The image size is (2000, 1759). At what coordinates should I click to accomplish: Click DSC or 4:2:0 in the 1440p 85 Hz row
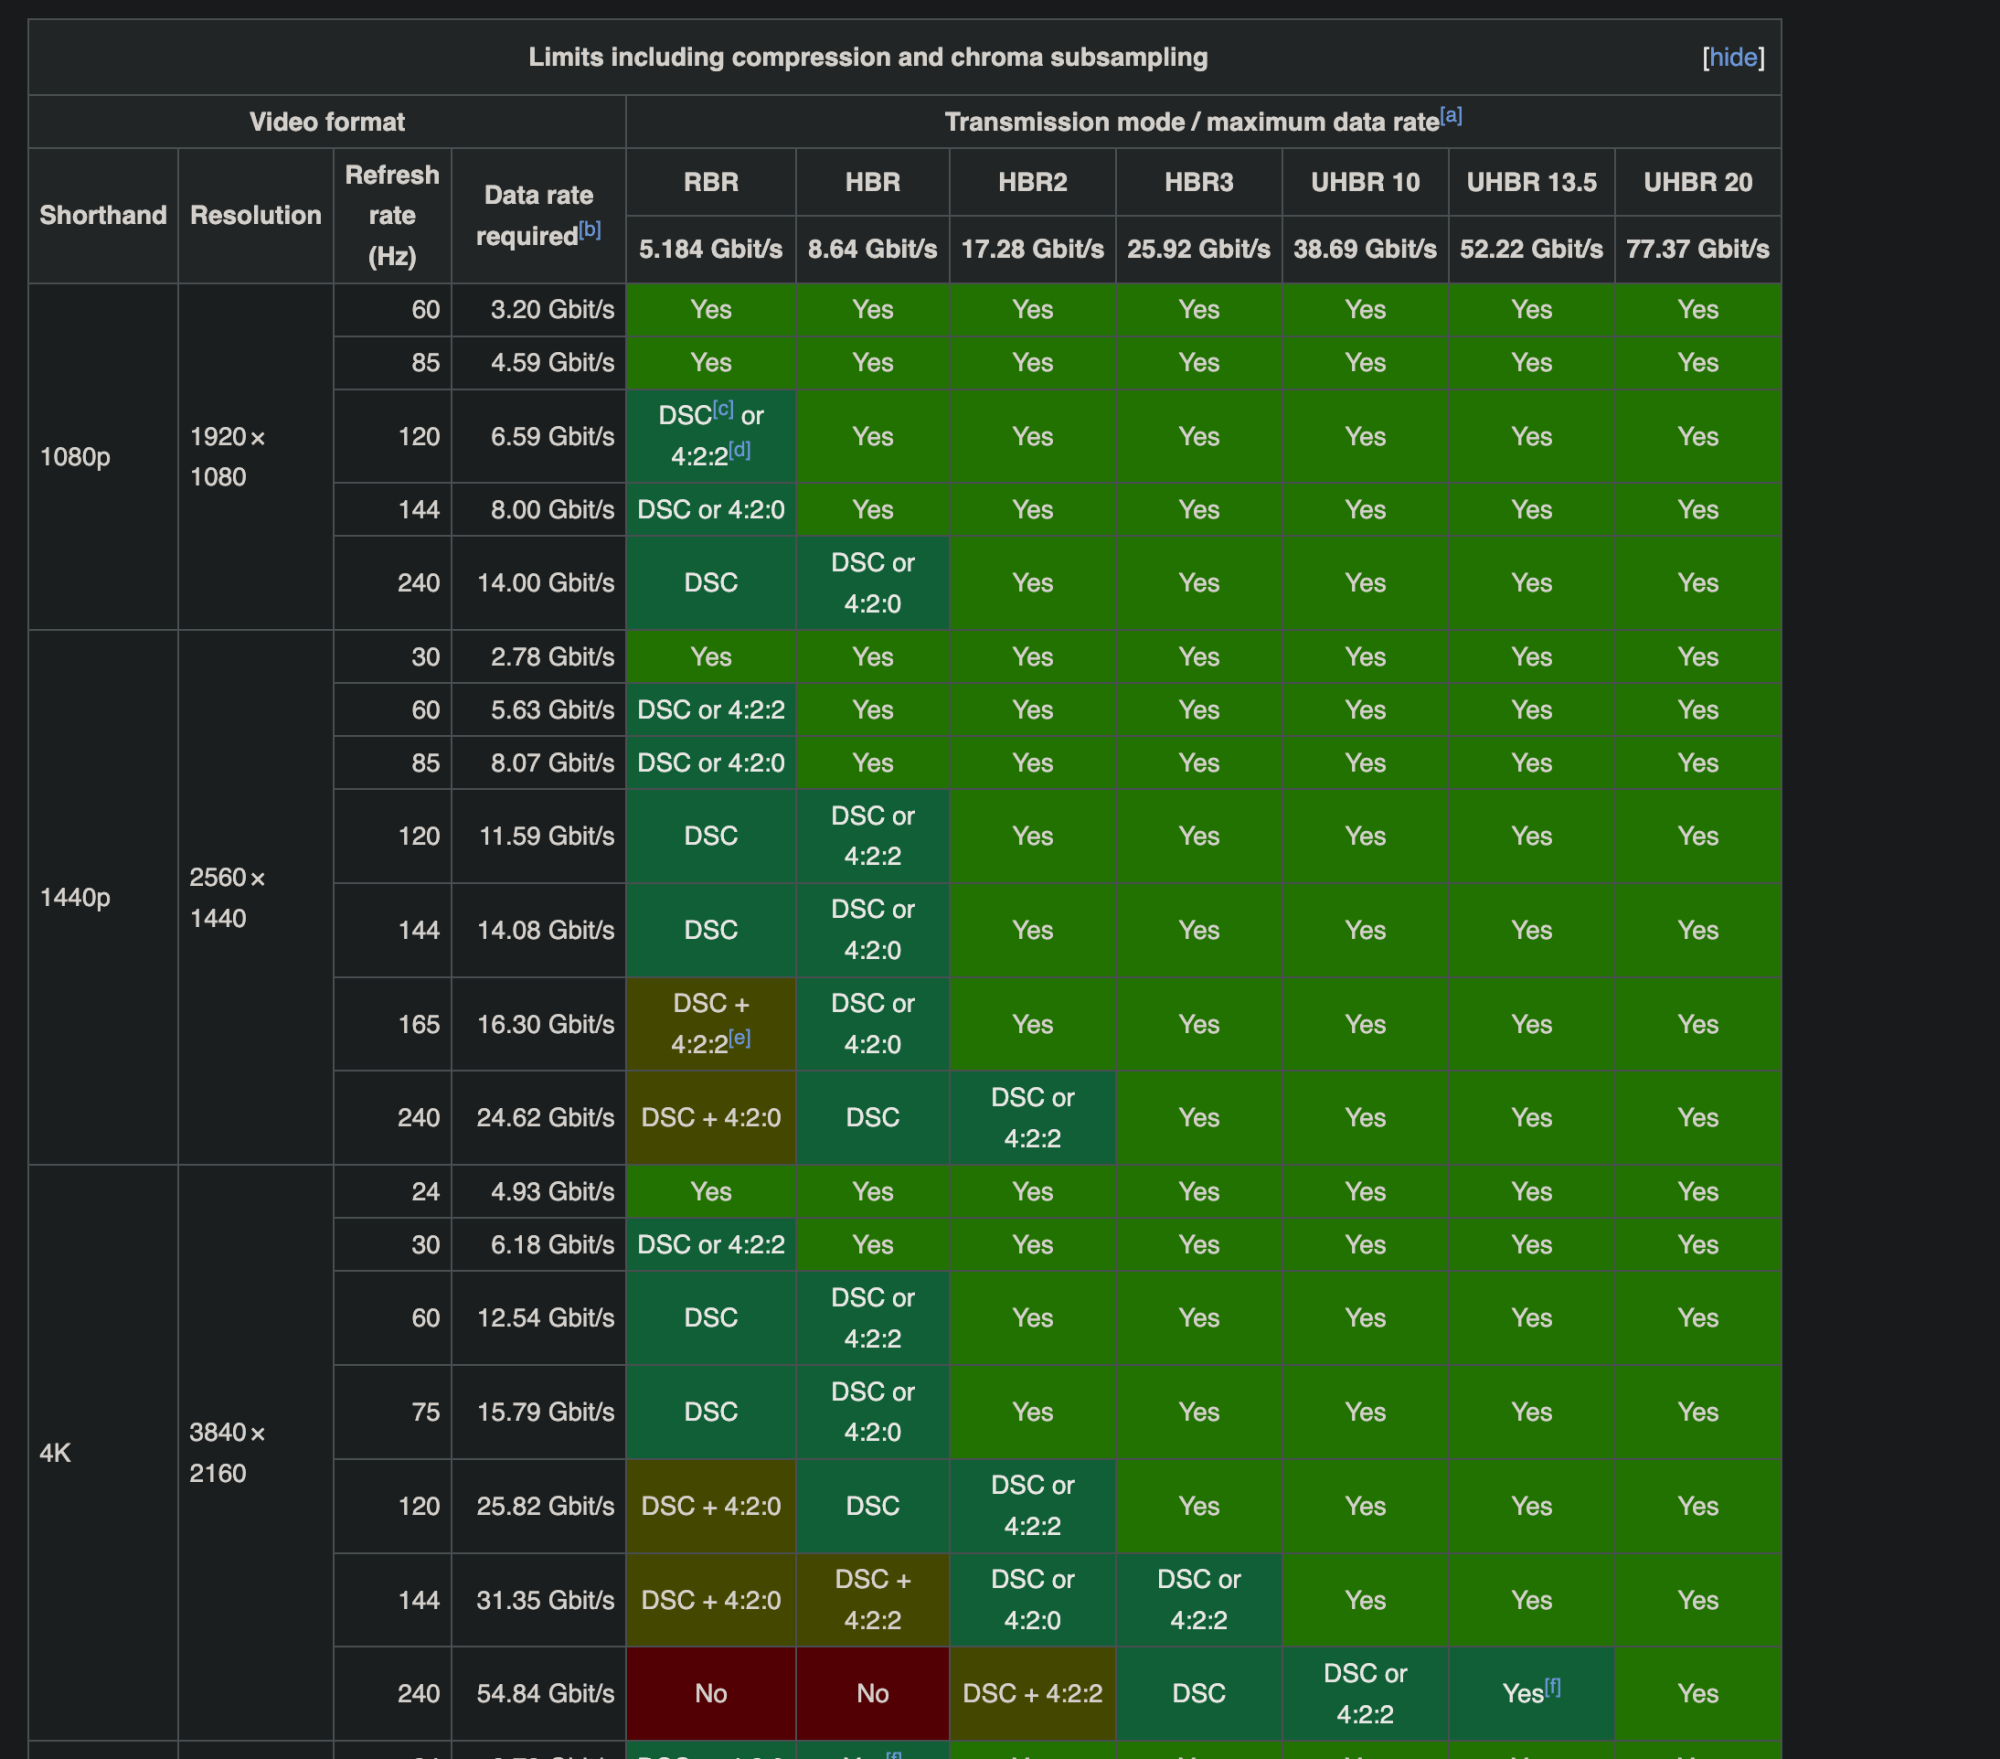tap(711, 763)
